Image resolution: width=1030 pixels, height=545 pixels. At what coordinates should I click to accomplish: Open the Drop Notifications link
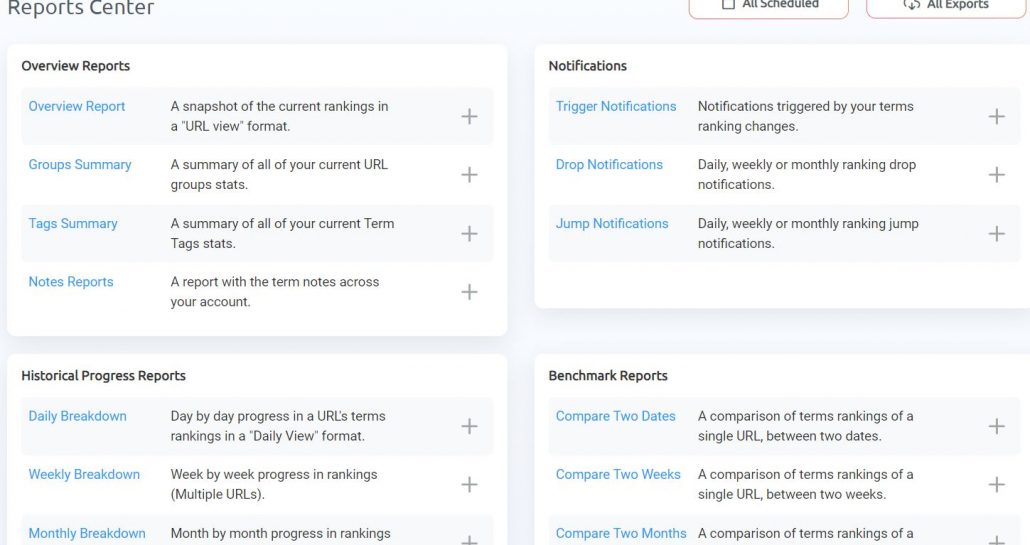(609, 165)
